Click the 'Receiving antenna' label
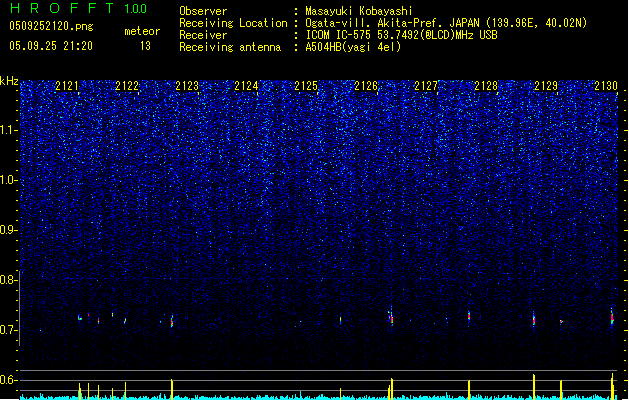This screenshot has height=400, width=629. [230, 47]
